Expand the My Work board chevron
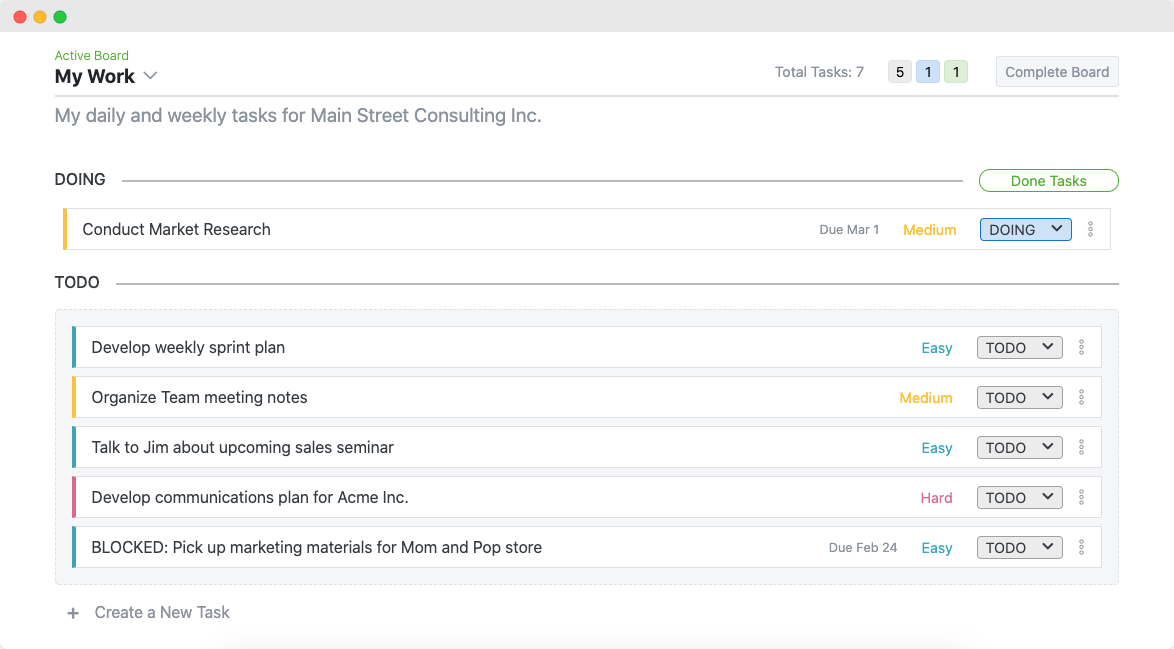Image resolution: width=1174 pixels, height=649 pixels. click(150, 76)
